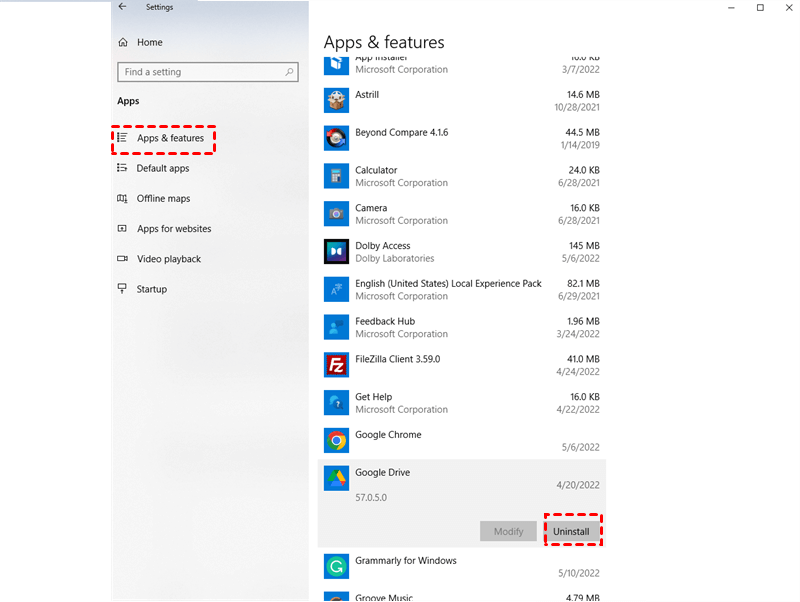Click the 41.0 MB size of FileZilla
The height and width of the screenshot is (602, 800).
(x=583, y=359)
